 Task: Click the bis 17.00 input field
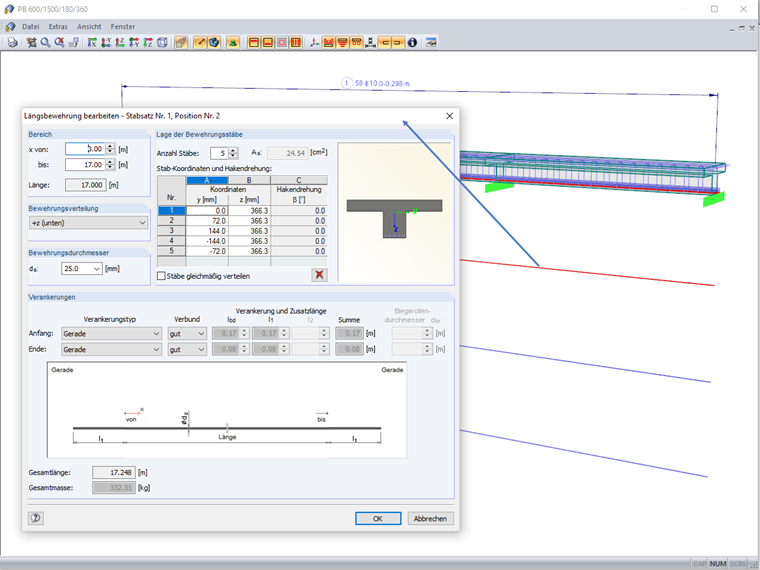tap(86, 165)
